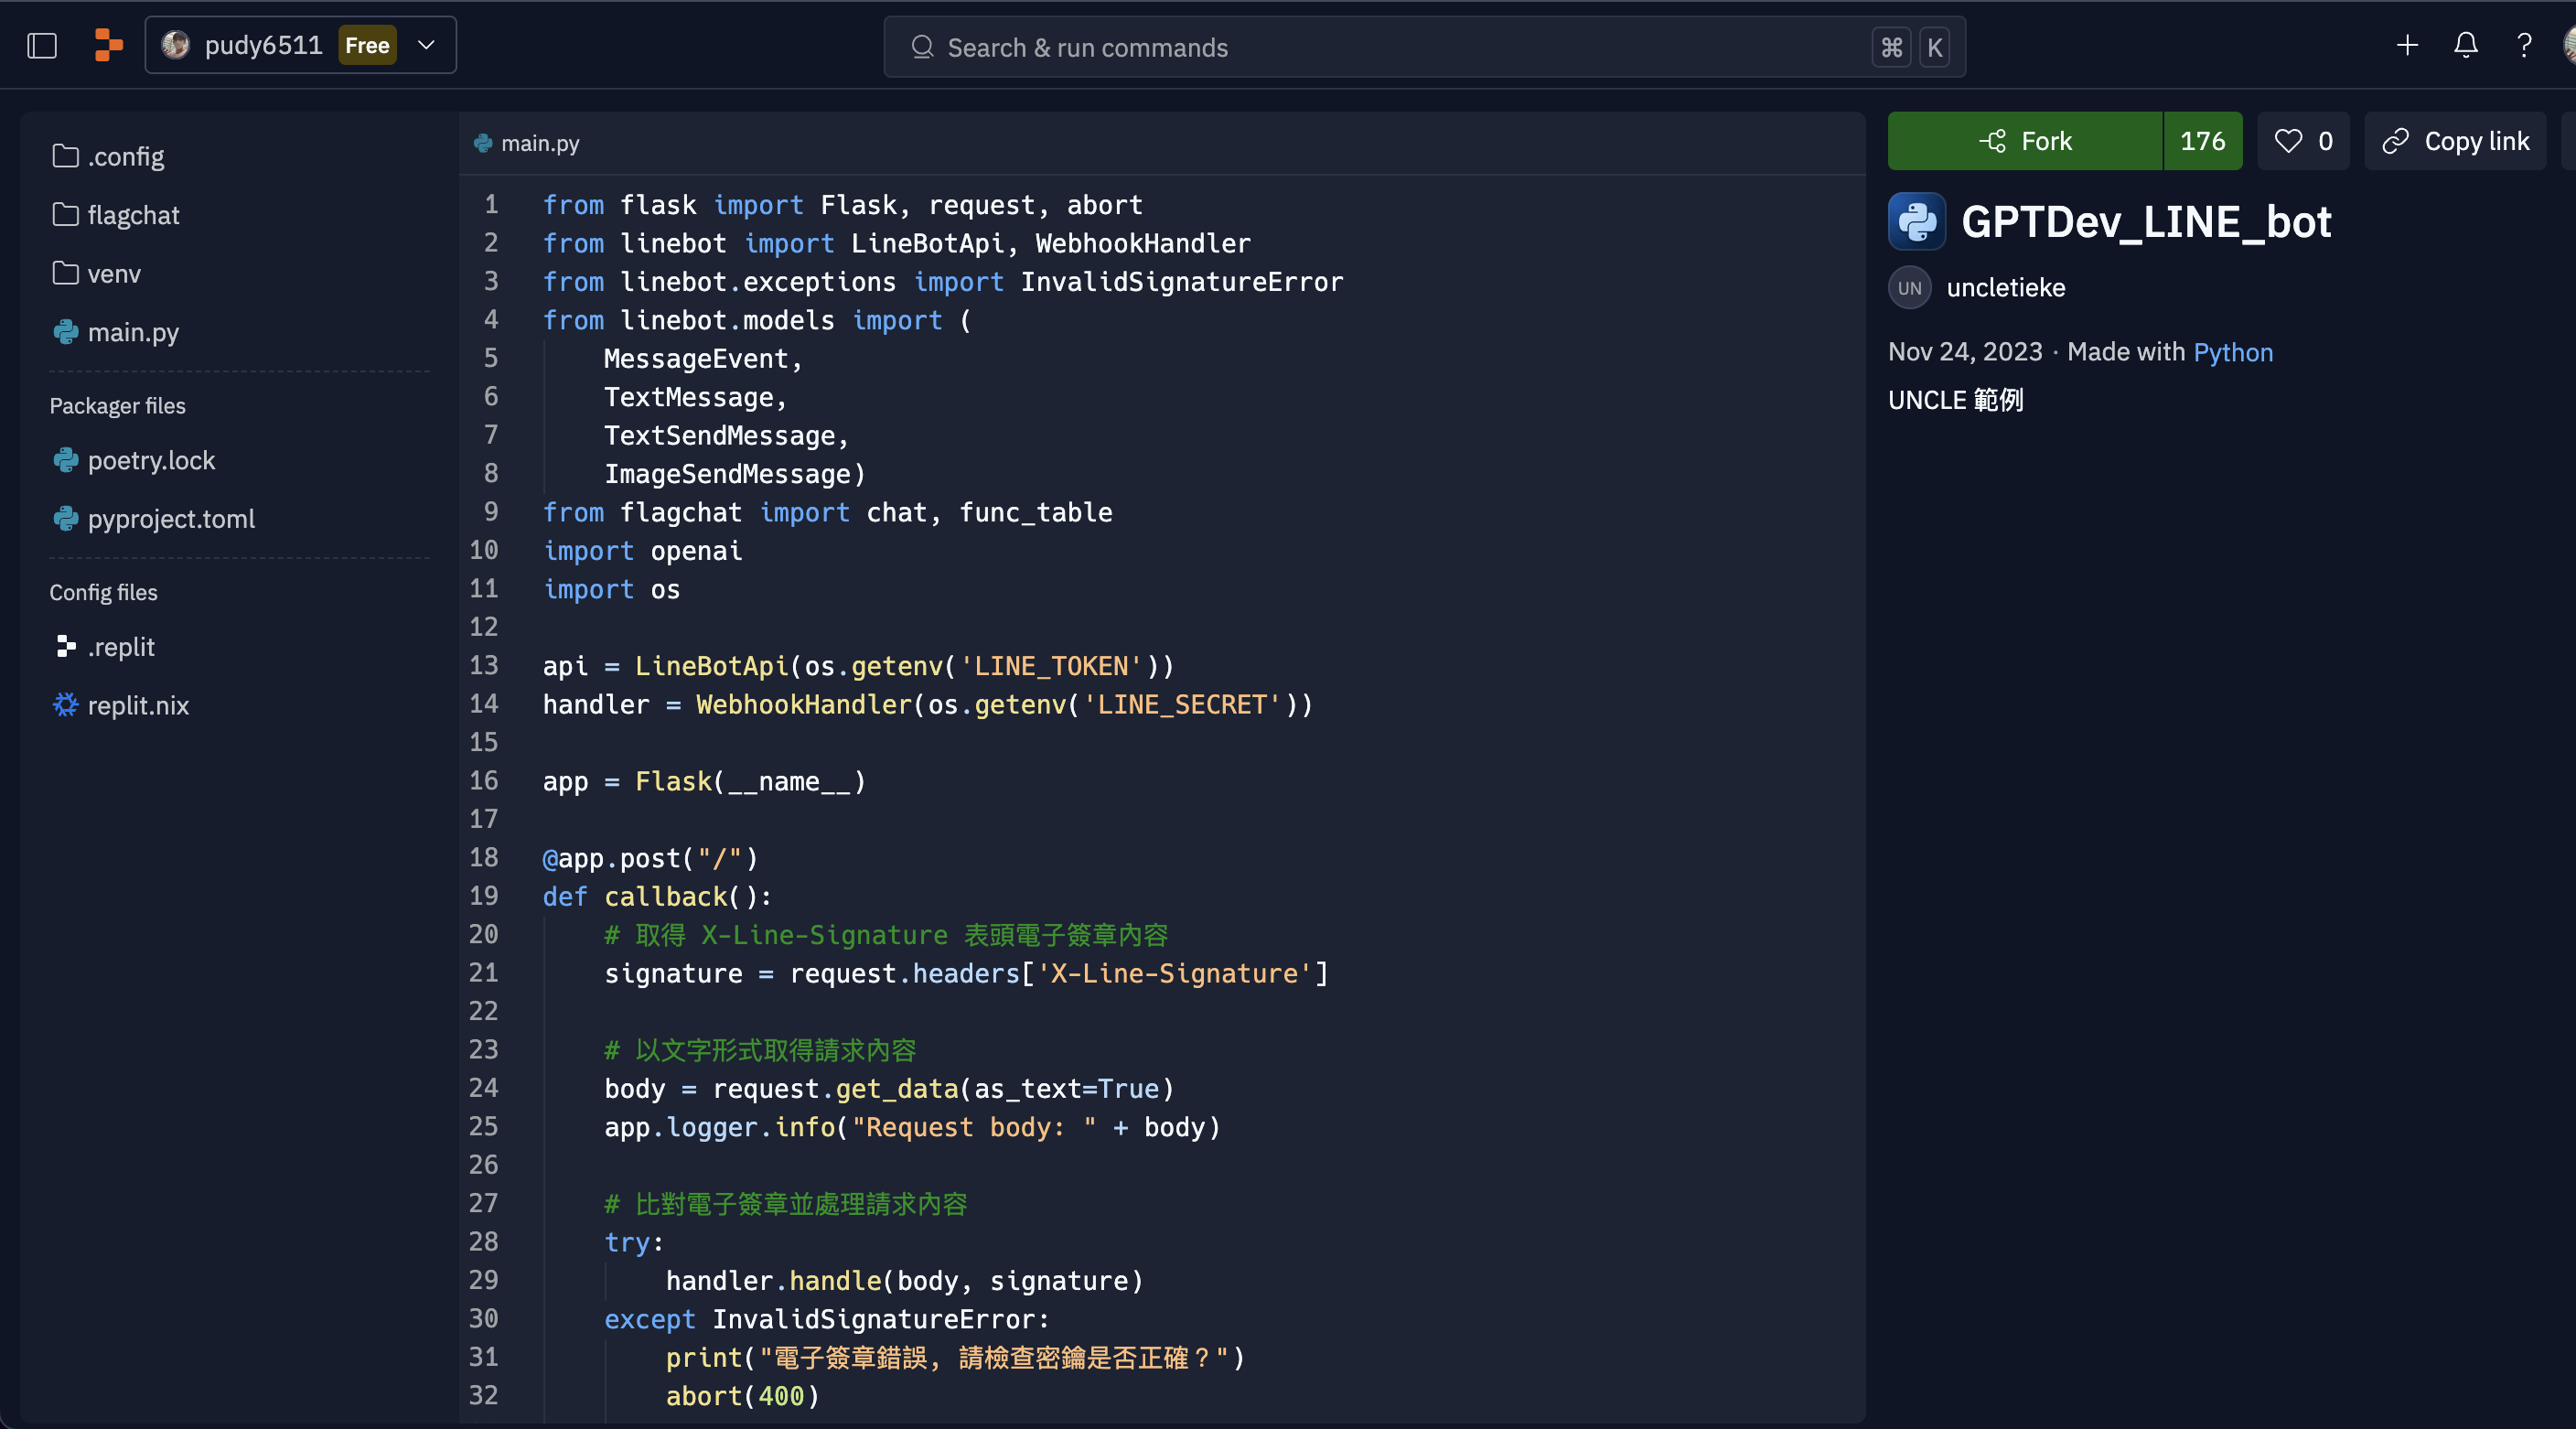Open the notifications bell

pyautogui.click(x=2465, y=45)
